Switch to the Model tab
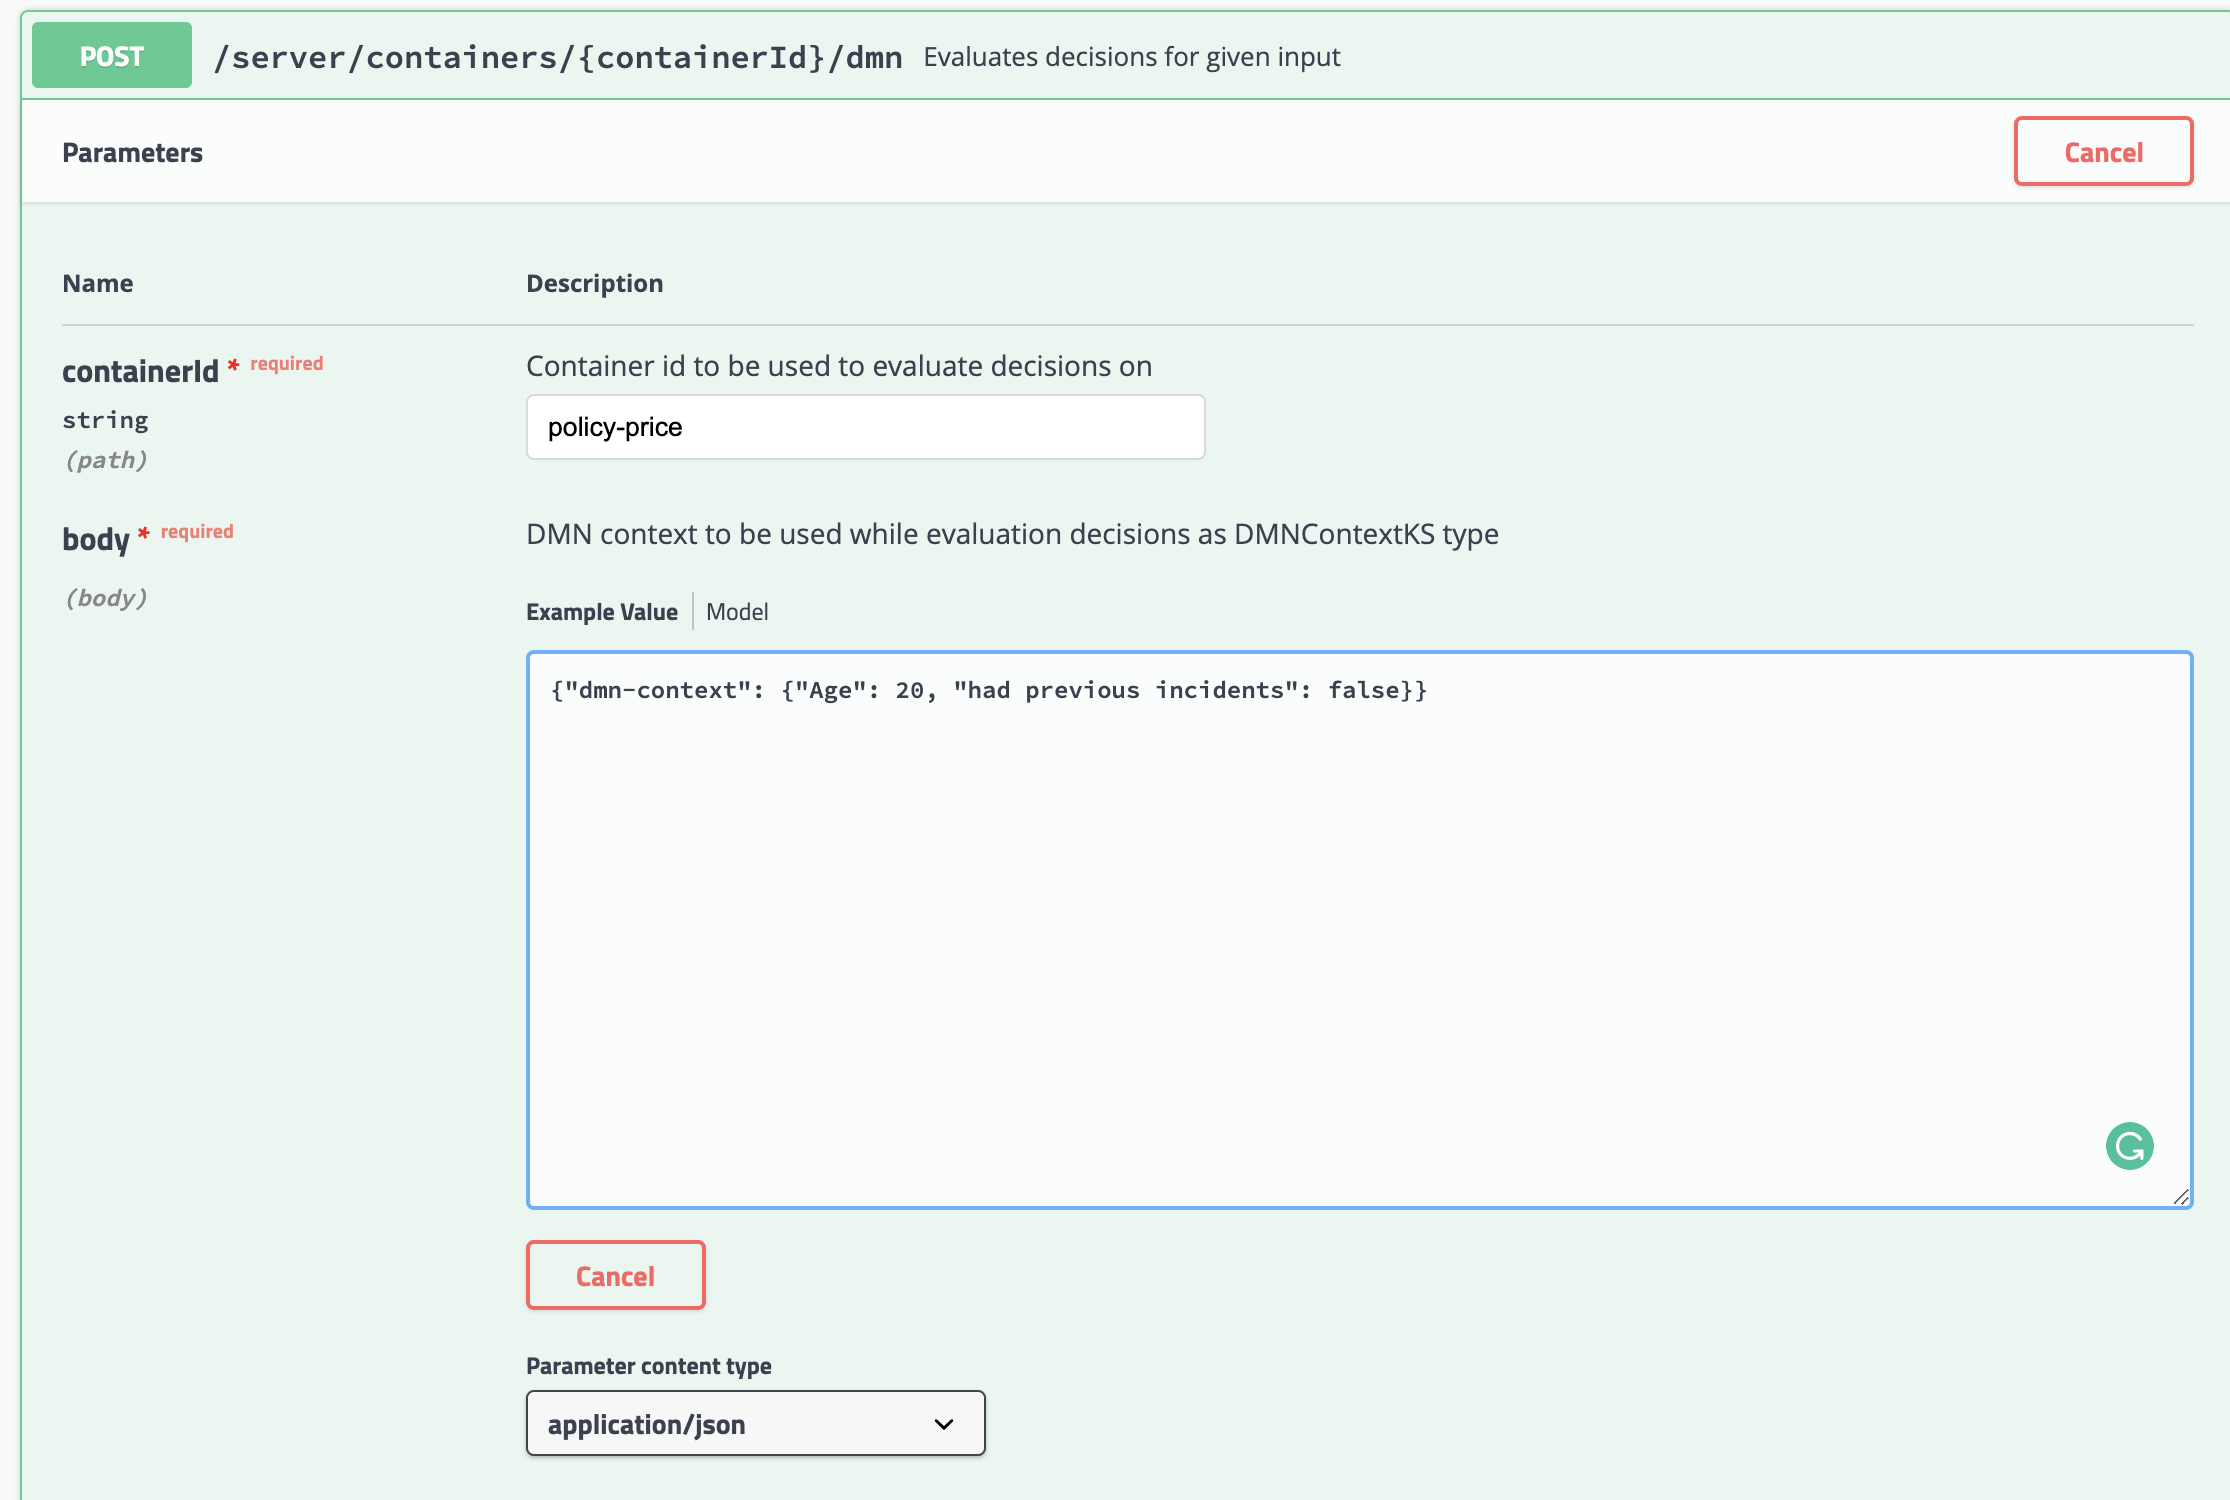 [x=737, y=612]
